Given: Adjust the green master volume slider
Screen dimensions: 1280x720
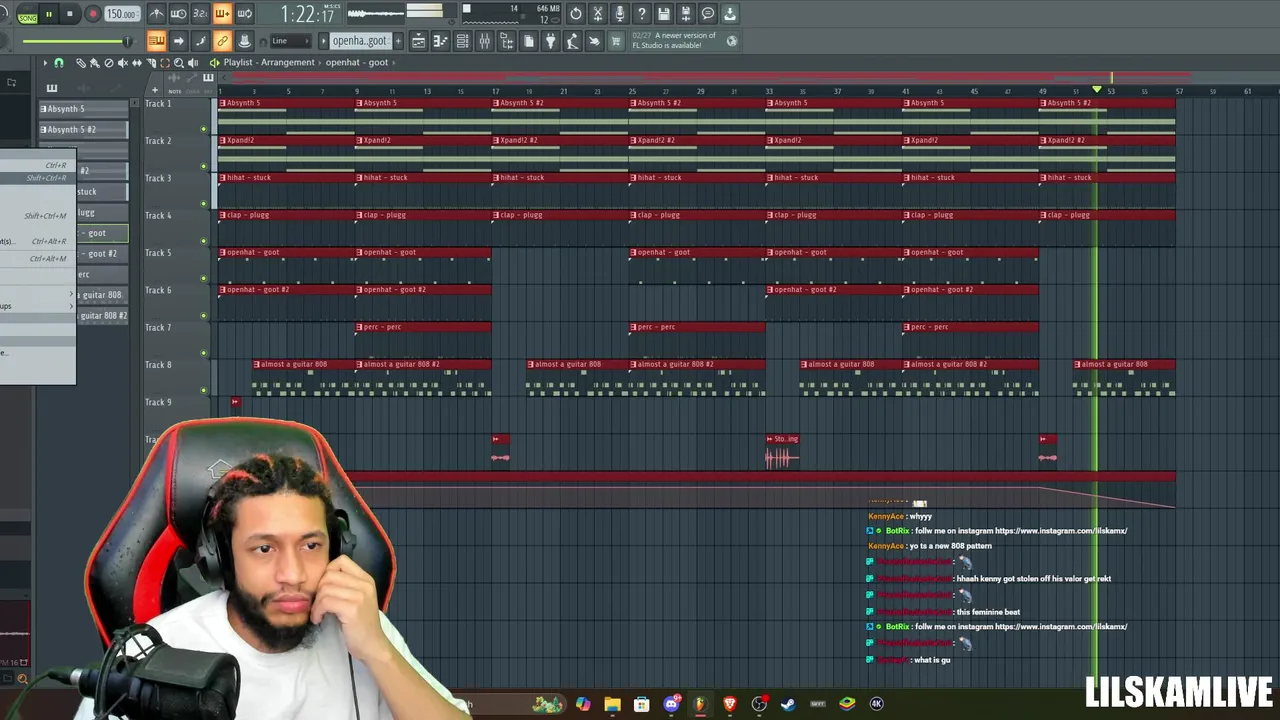Looking at the screenshot, I should (75, 41).
